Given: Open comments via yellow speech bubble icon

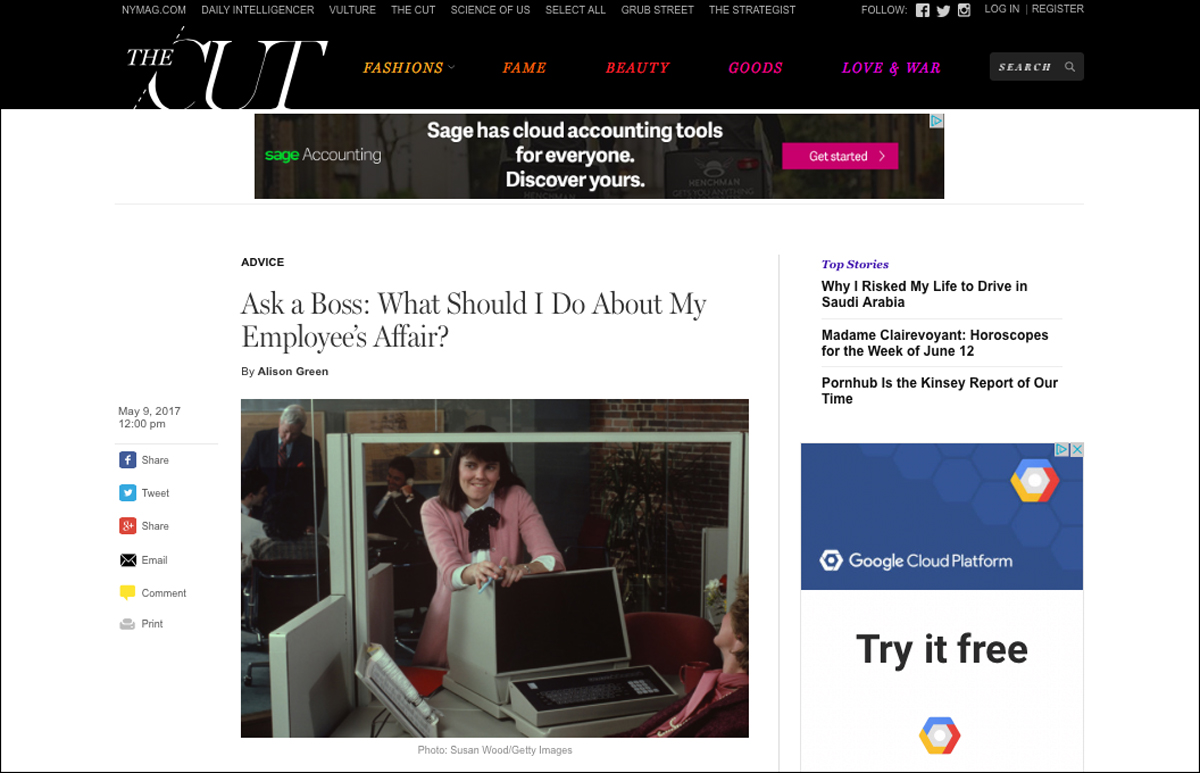Looking at the screenshot, I should pyautogui.click(x=128, y=593).
